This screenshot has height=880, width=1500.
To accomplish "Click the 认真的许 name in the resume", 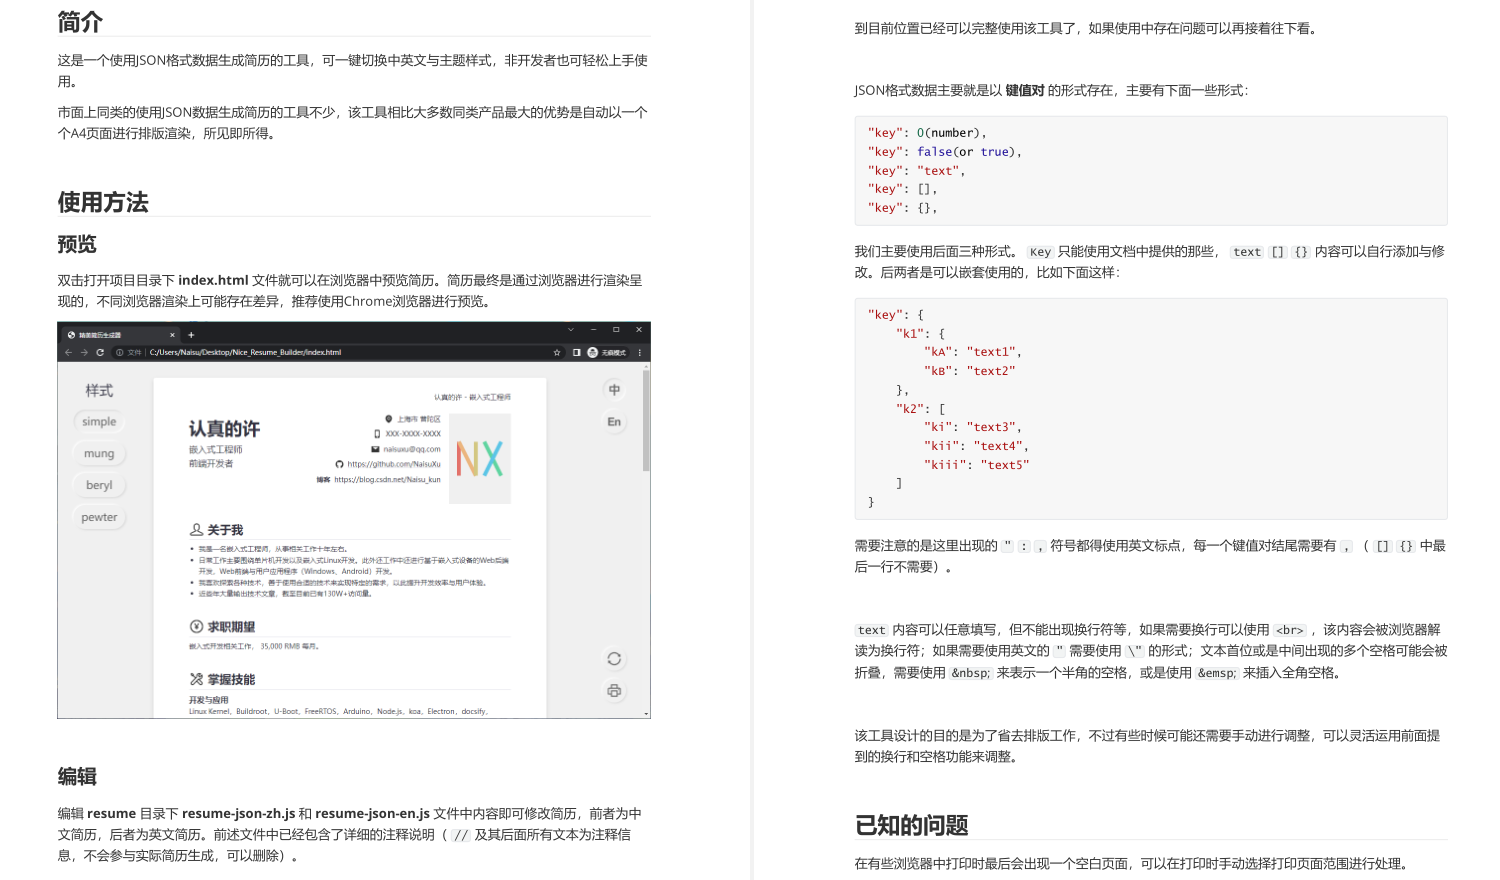I will coord(224,429).
